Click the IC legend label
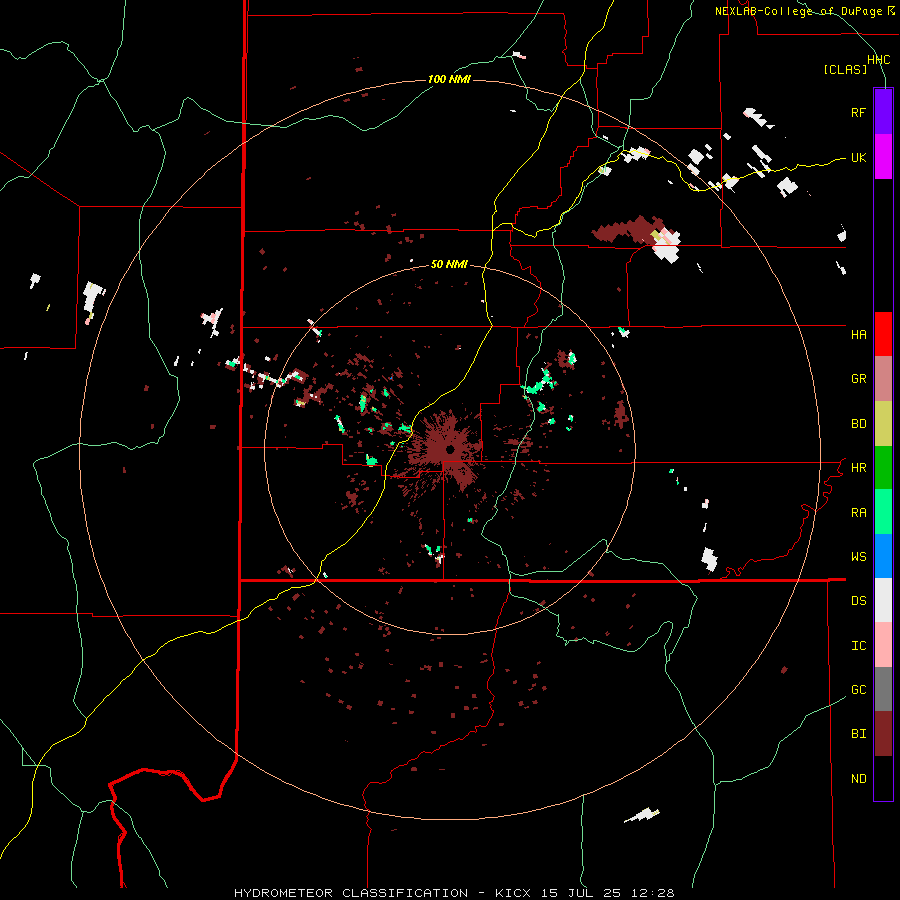This screenshot has width=900, height=900. click(x=858, y=646)
